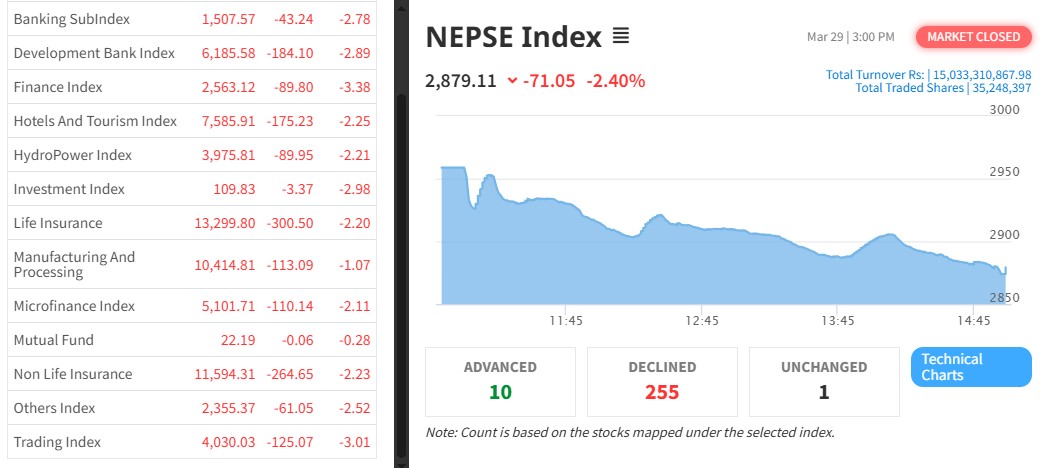1042x468 pixels.
Task: Open the Life Insurance index
Action: pyautogui.click(x=58, y=223)
